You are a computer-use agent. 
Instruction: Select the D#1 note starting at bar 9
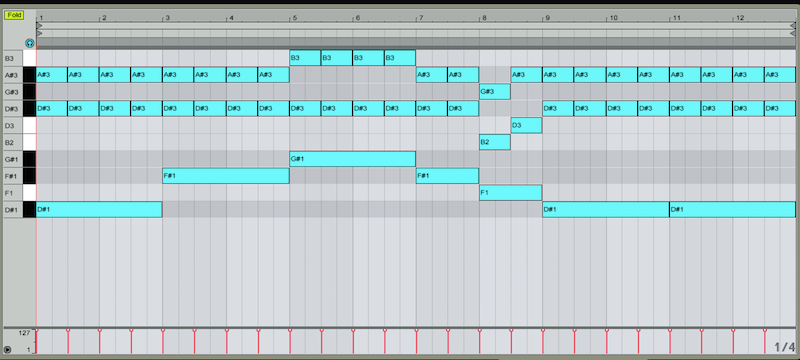point(606,210)
